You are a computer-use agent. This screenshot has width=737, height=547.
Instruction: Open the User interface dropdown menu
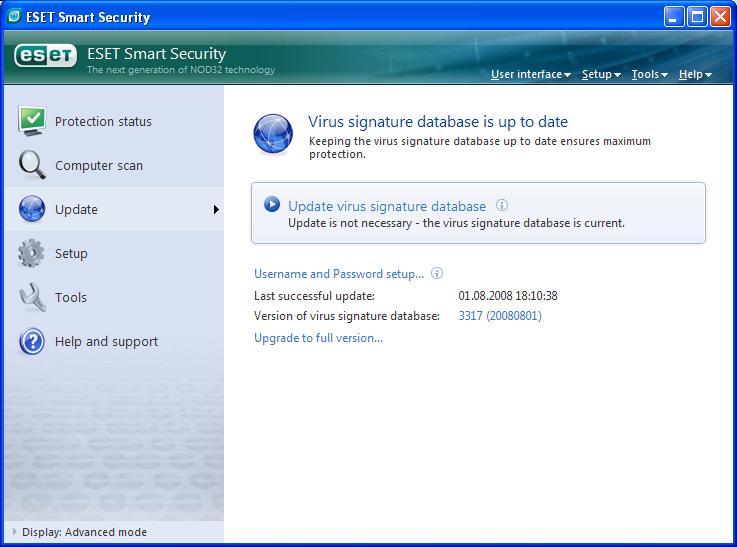pyautogui.click(x=531, y=74)
